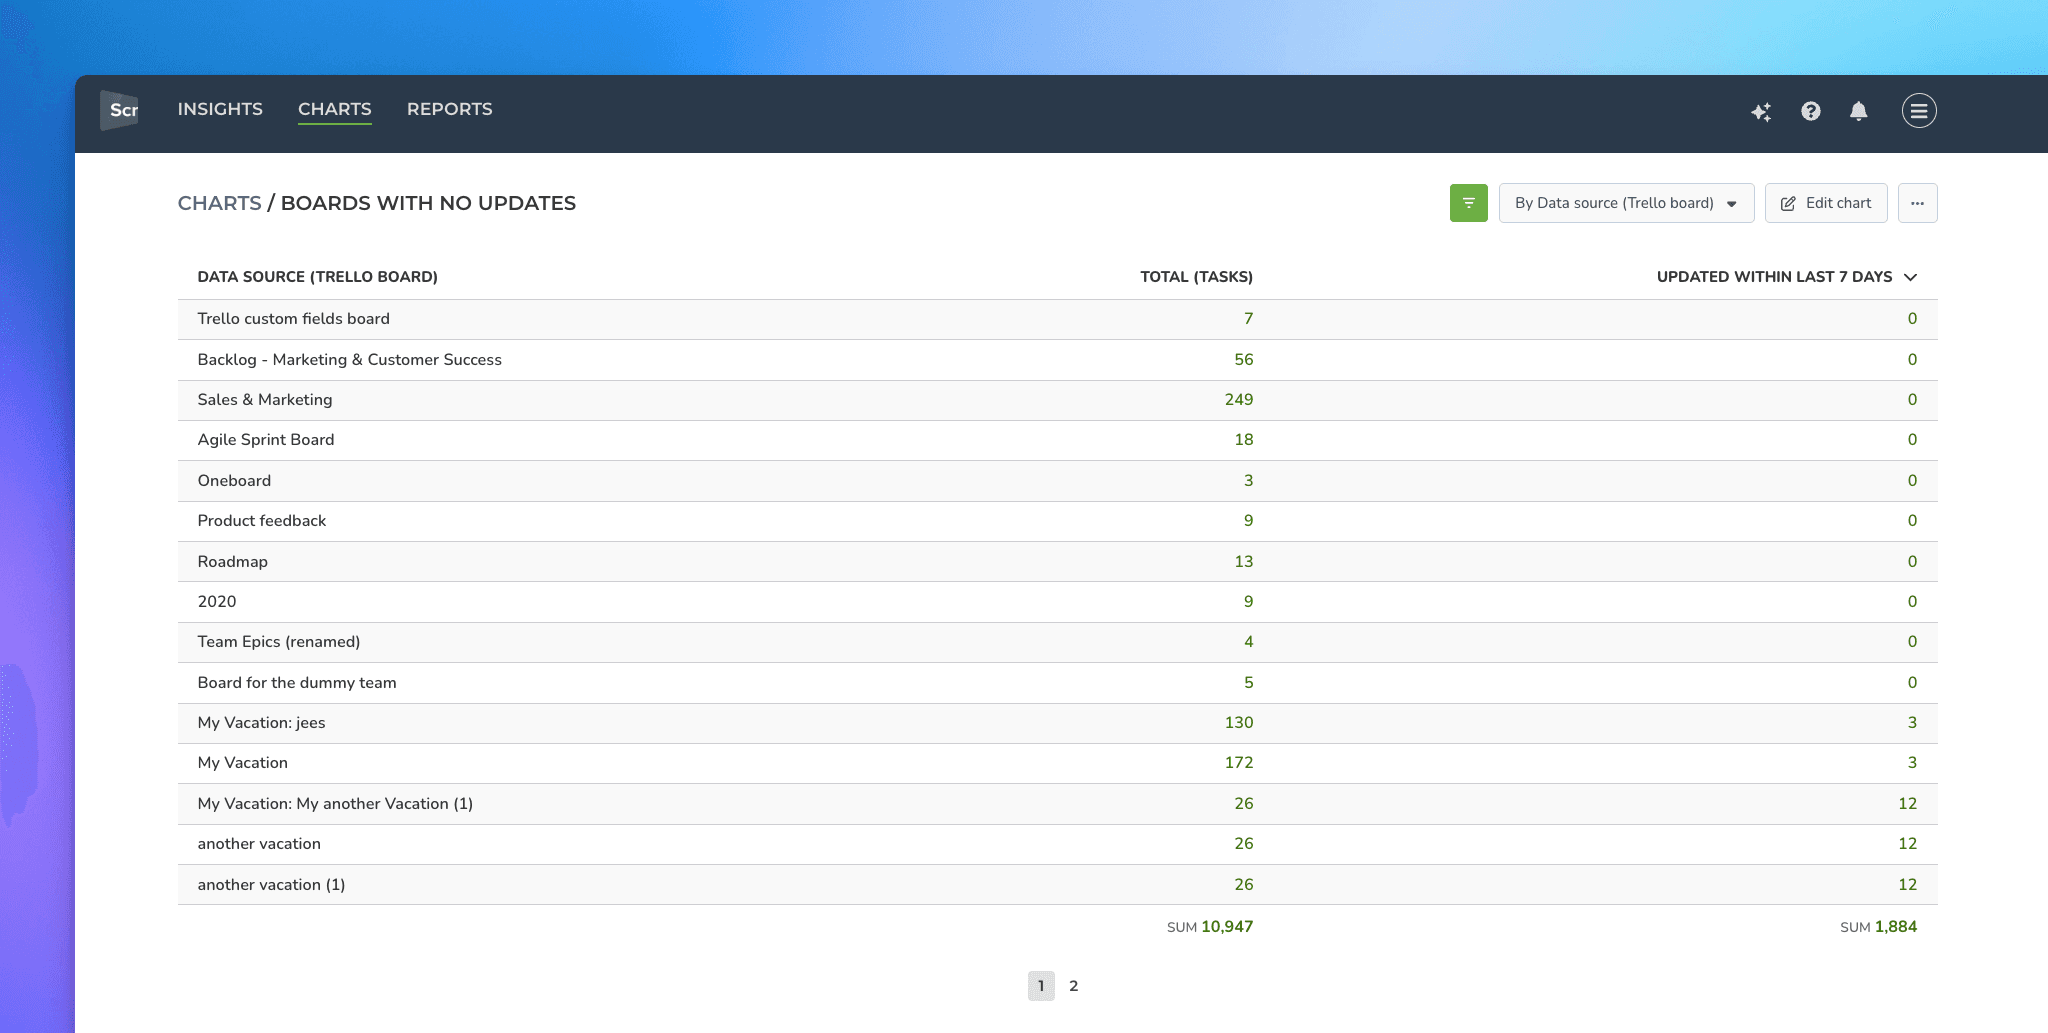The width and height of the screenshot is (2048, 1033).
Task: Click the total 249 for Sales & Marketing
Action: [x=1238, y=400]
